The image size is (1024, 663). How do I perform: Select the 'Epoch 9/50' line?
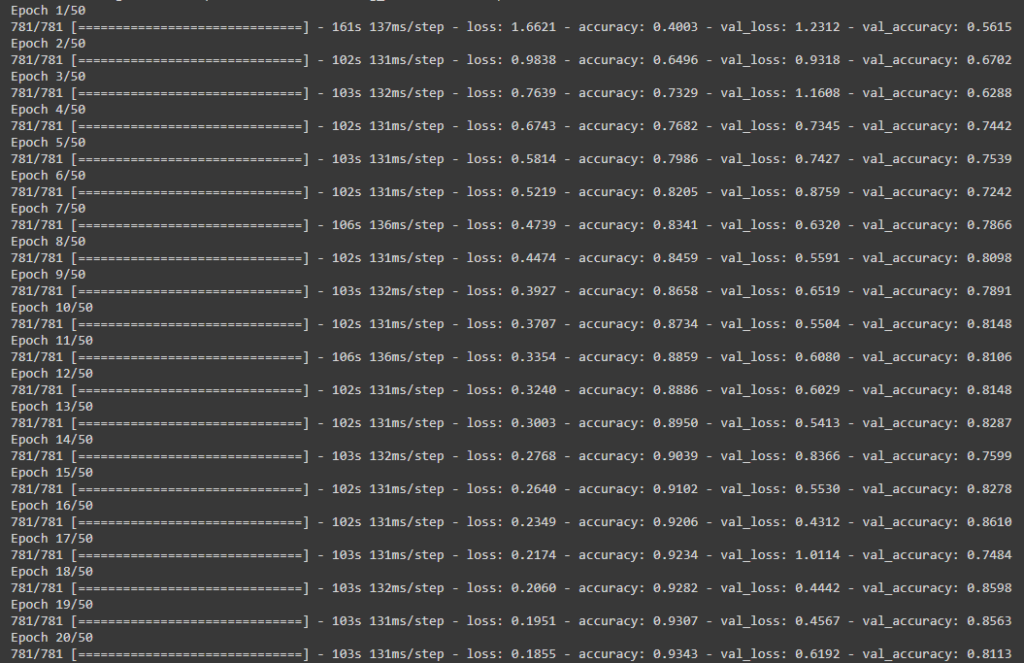click(x=48, y=274)
